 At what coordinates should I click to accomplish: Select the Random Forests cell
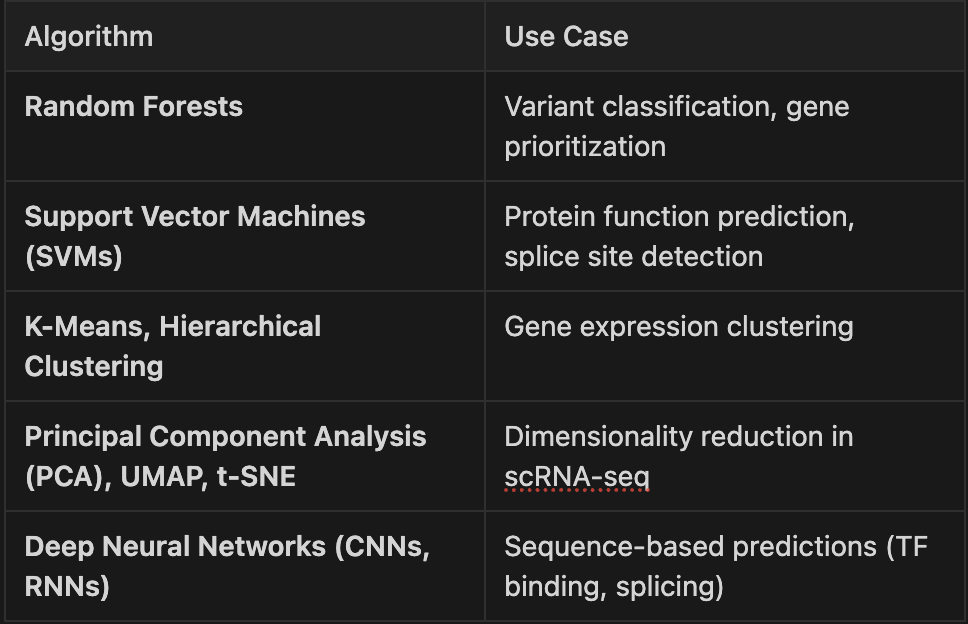(x=134, y=107)
